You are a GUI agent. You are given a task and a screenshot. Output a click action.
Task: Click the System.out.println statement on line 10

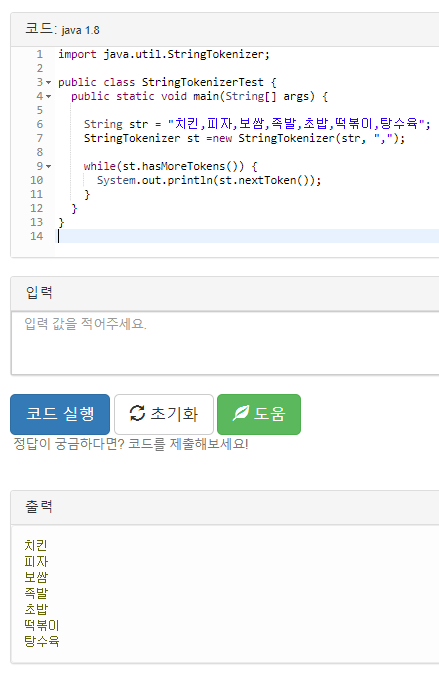pyautogui.click(x=209, y=180)
